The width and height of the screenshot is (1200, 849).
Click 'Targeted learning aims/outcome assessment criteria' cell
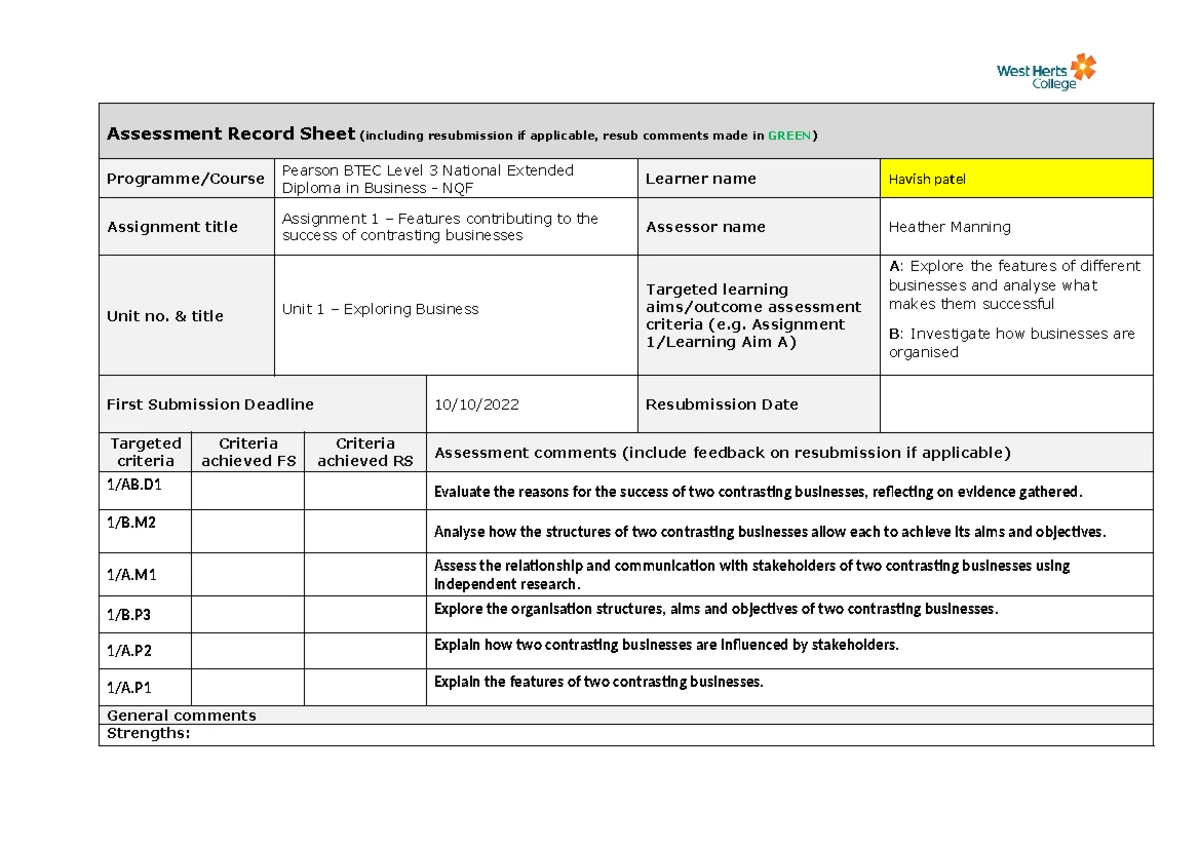pos(759,315)
